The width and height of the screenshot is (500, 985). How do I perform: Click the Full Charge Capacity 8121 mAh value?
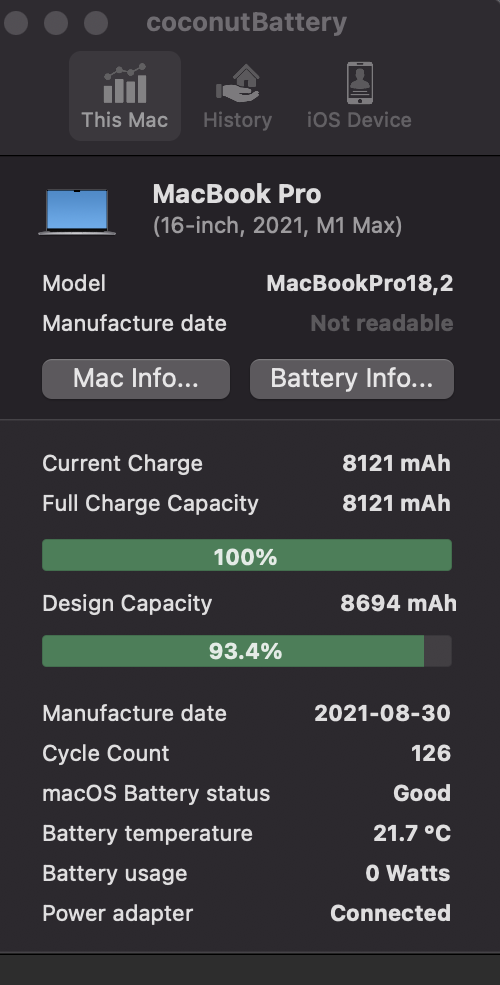396,503
